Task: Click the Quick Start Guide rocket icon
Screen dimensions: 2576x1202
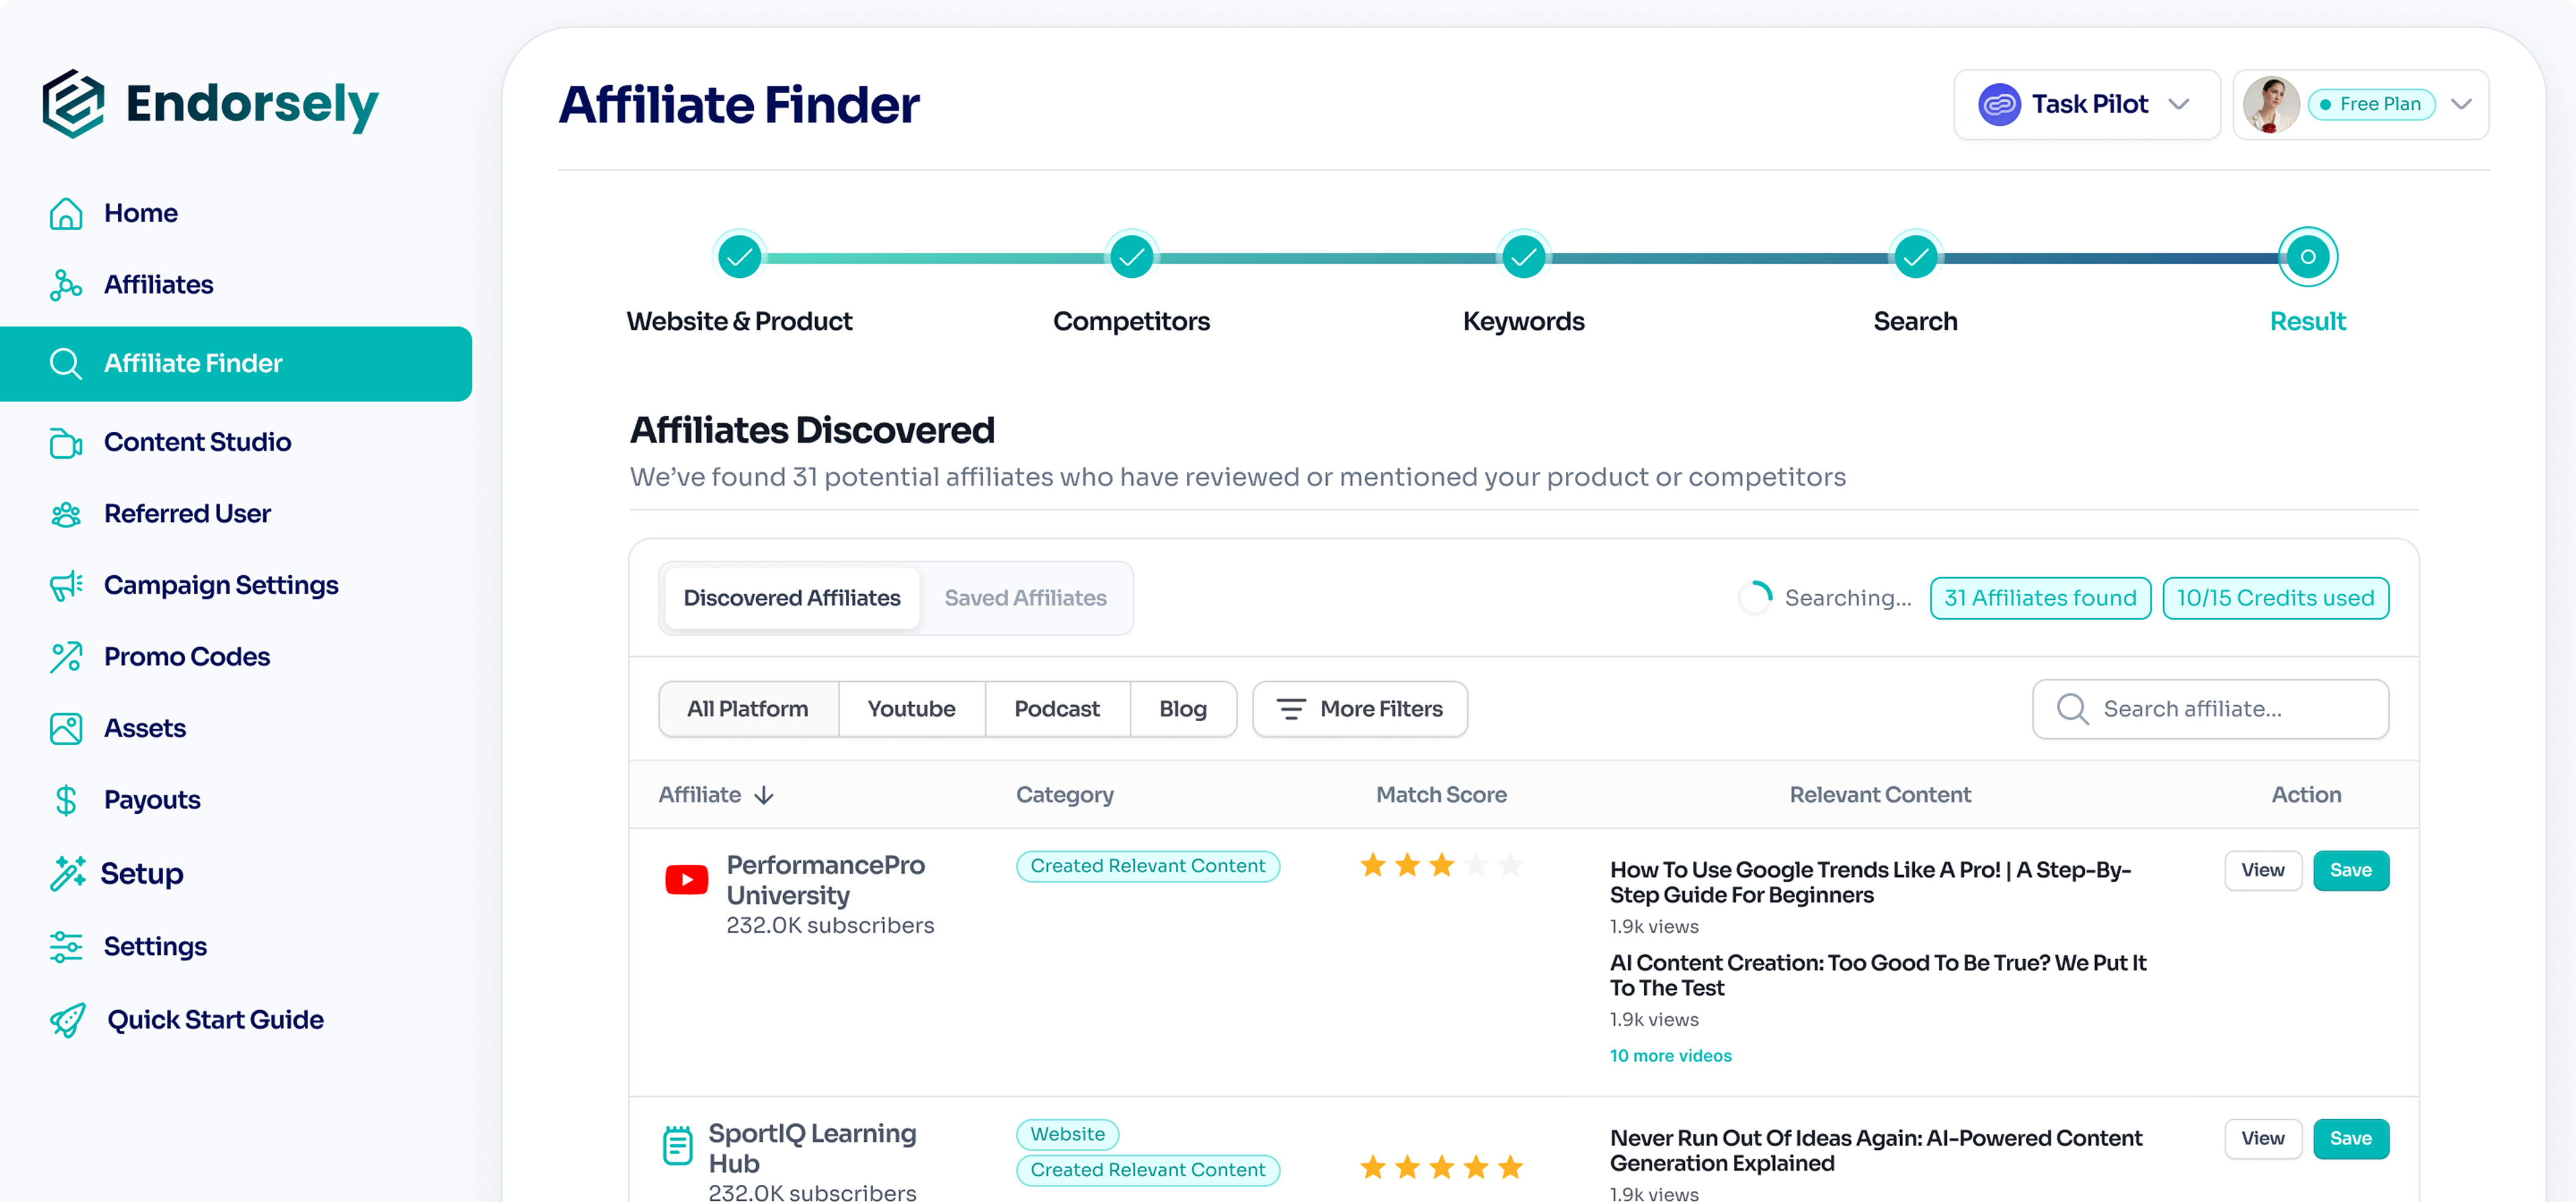Action: [68, 1020]
